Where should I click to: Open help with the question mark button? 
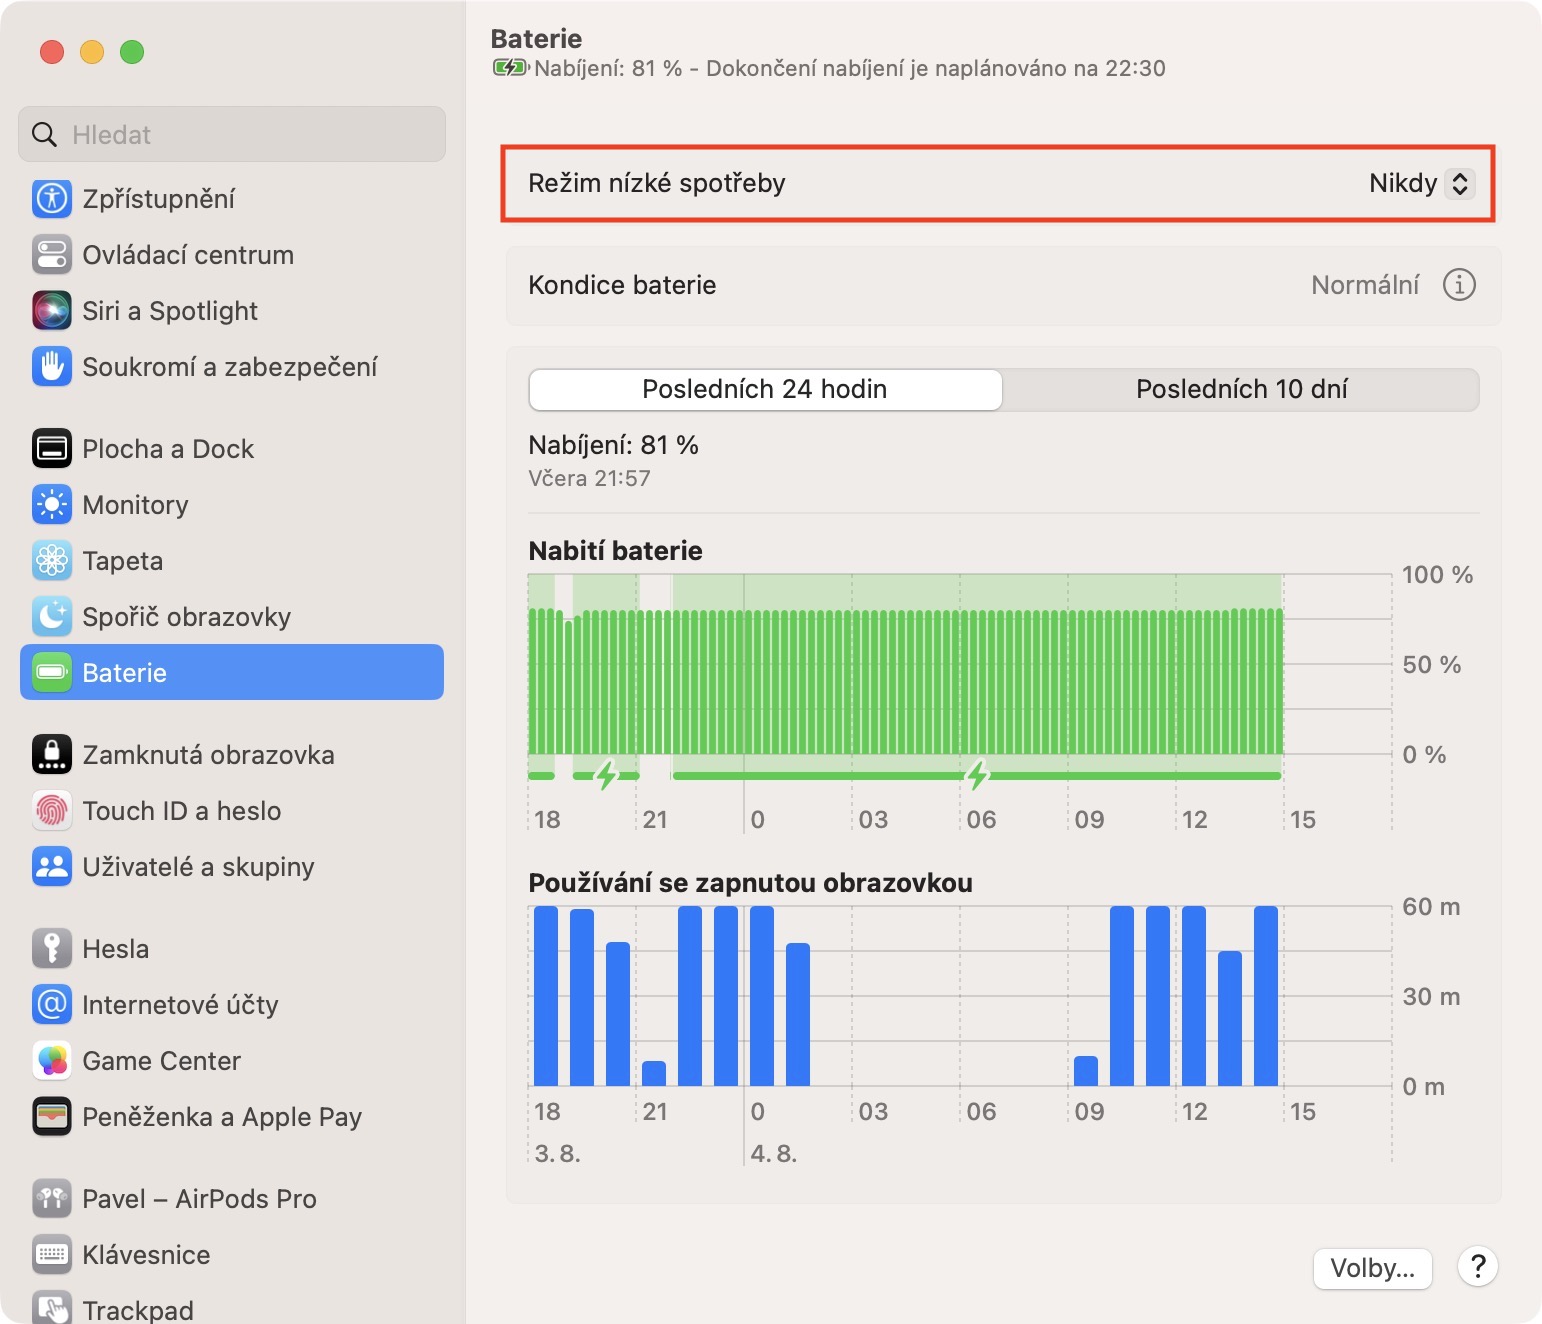point(1478,1266)
